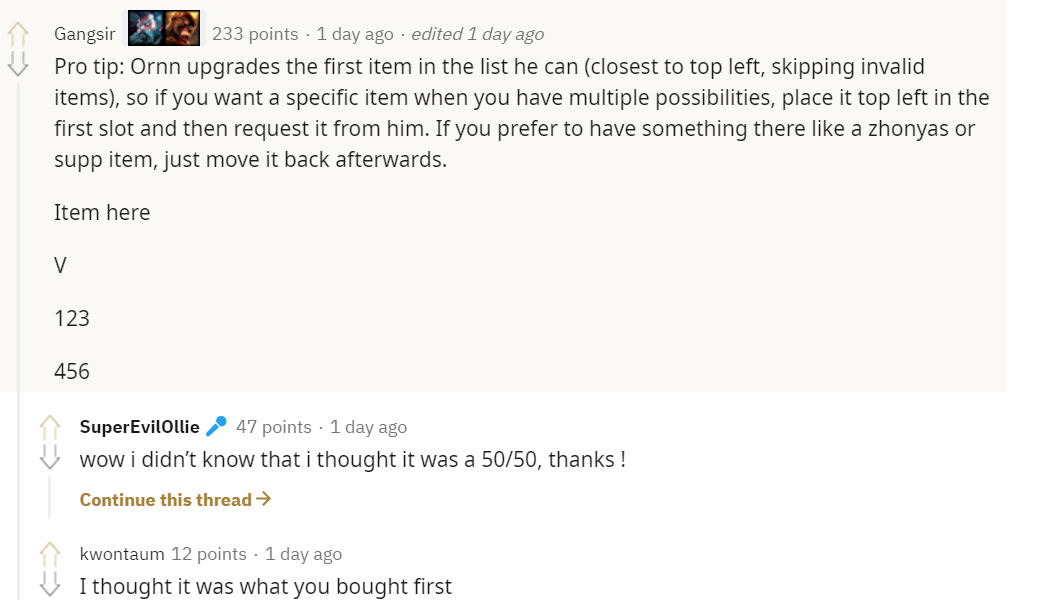Open Gangsir's user profile
The width and height of the screenshot is (1042, 600).
coord(84,34)
